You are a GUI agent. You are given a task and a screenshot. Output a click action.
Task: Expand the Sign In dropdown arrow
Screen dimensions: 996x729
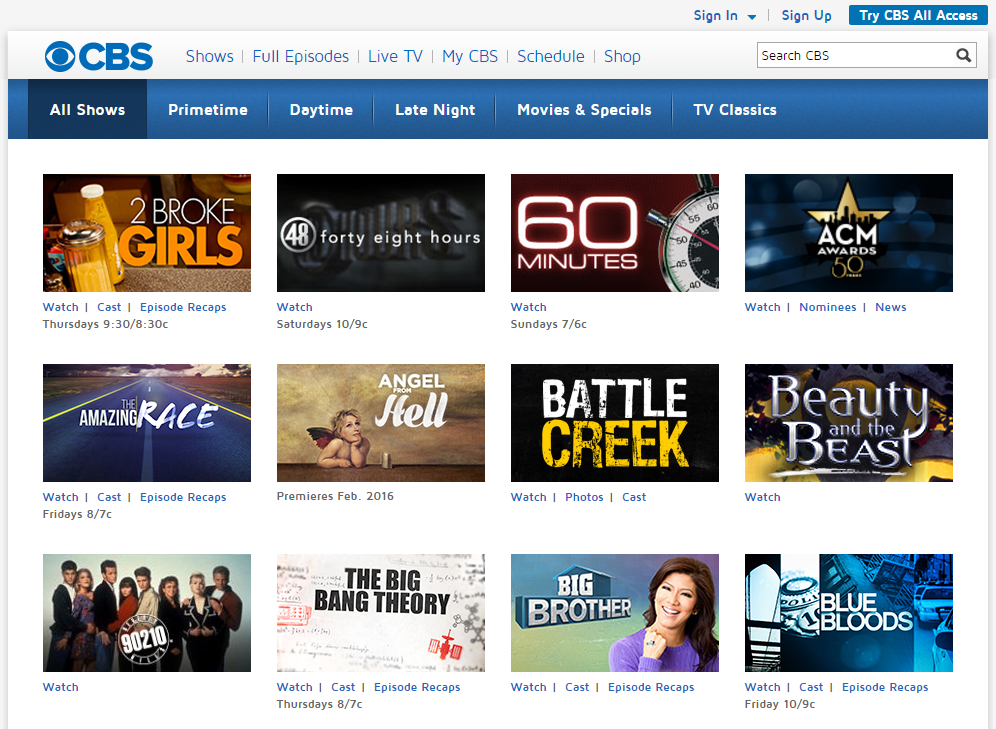752,17
